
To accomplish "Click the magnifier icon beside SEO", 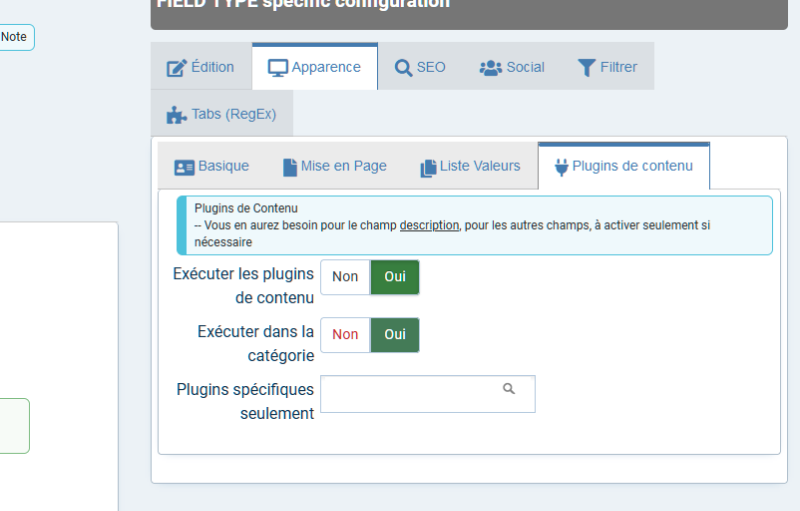I will 403,68.
